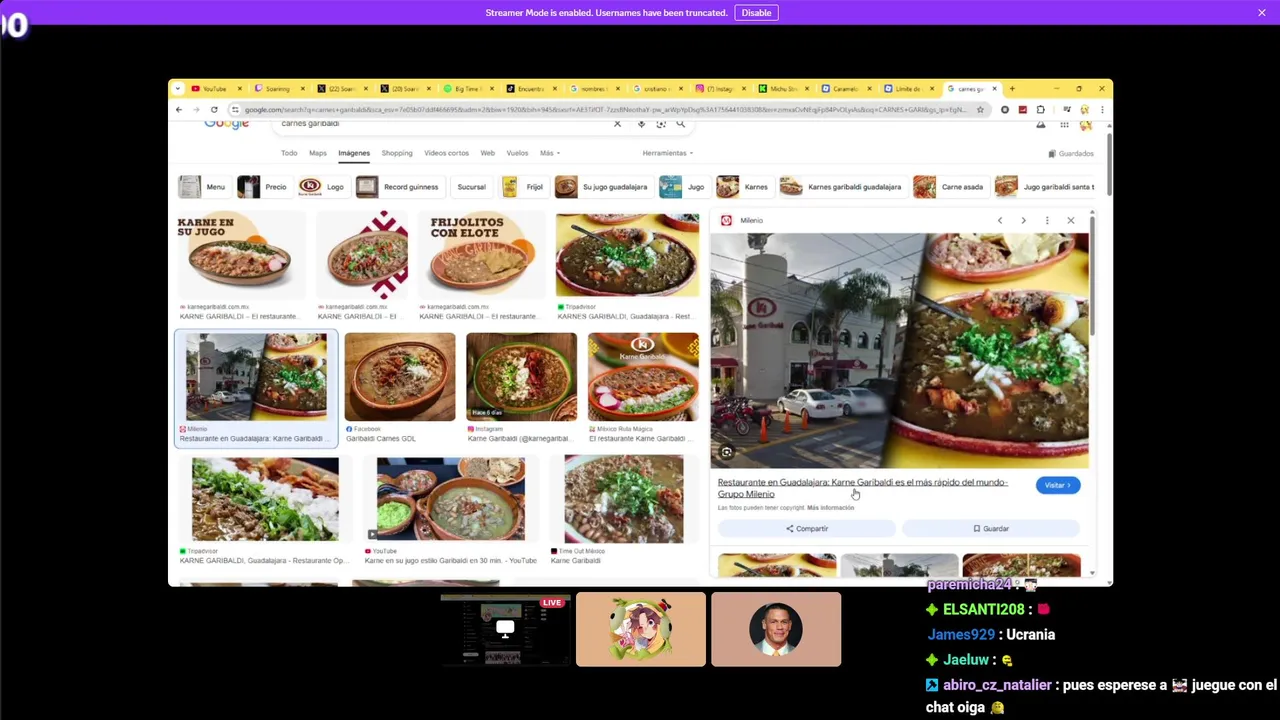Screen dimensions: 1280x720
Task: Expand the Herramientas tools menu
Action: coord(667,153)
